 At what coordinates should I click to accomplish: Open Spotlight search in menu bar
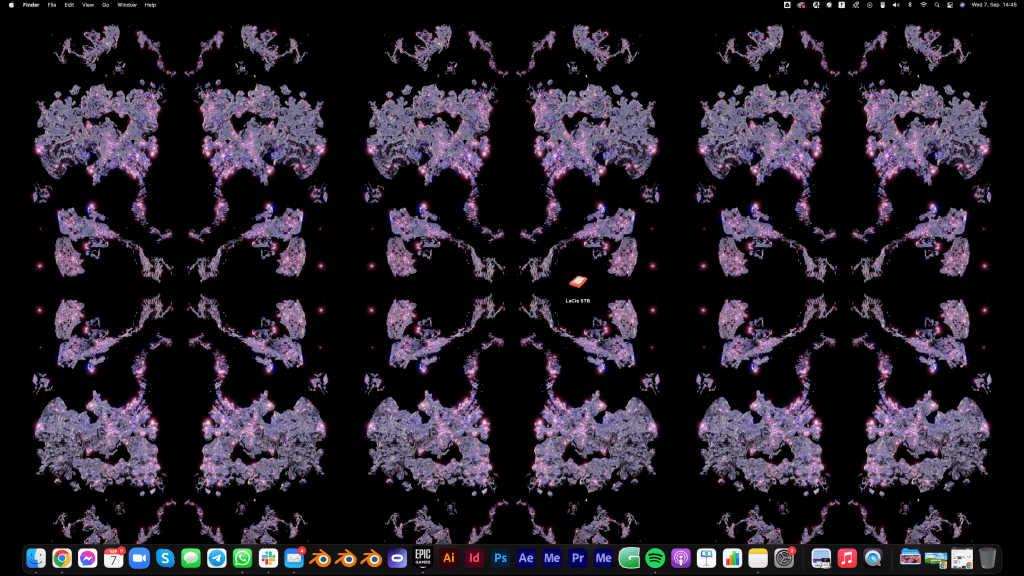pyautogui.click(x=936, y=5)
